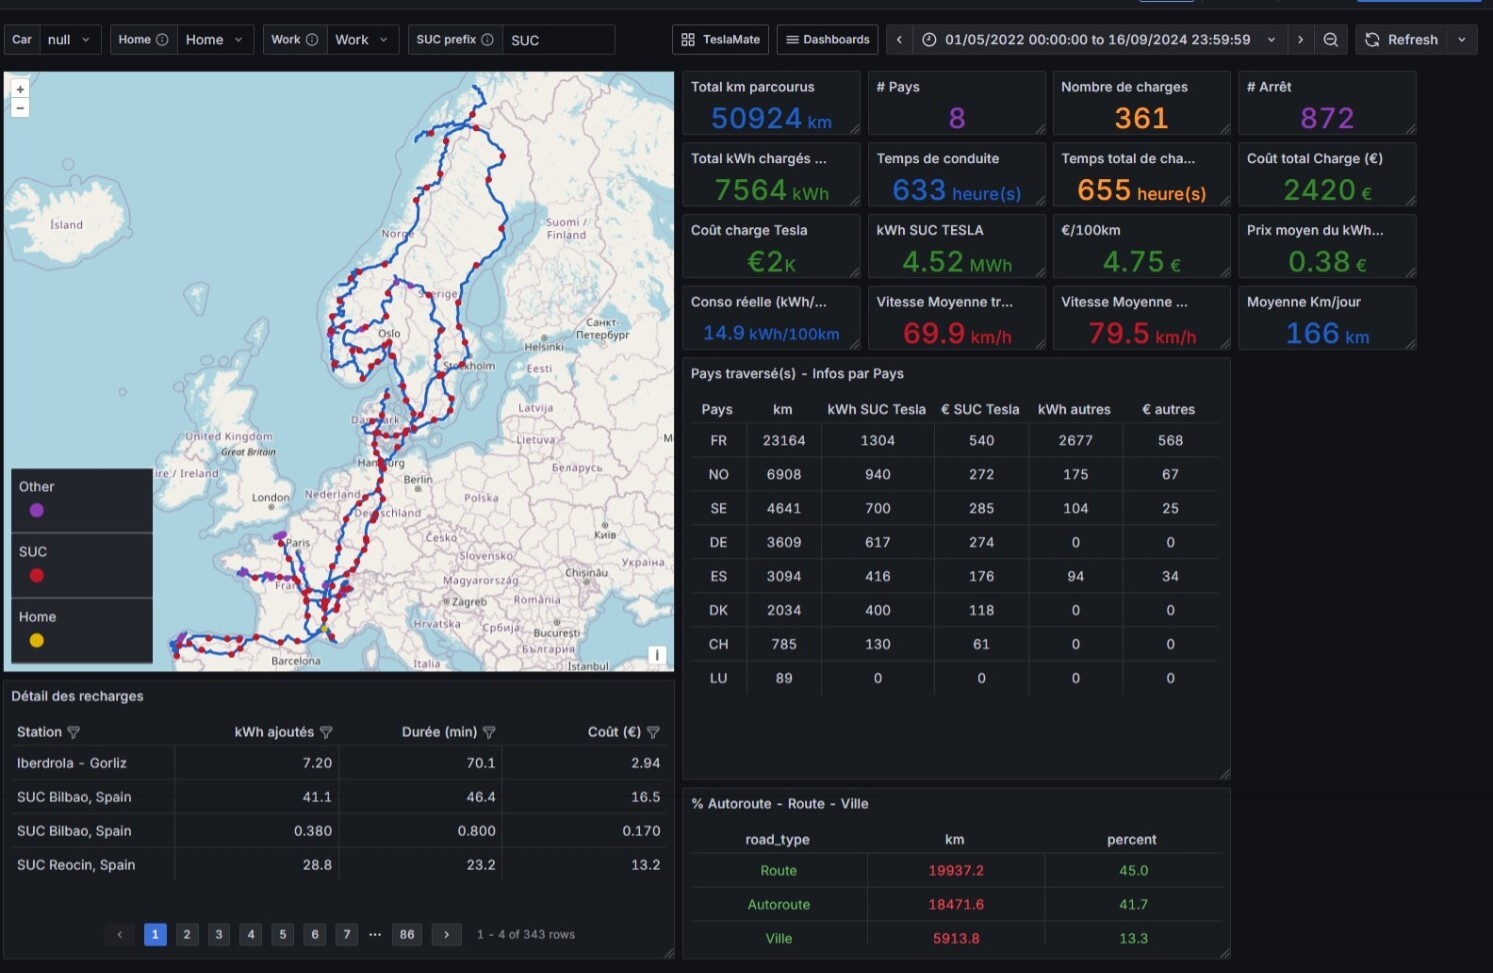Sort by the € autres column header

click(1169, 409)
